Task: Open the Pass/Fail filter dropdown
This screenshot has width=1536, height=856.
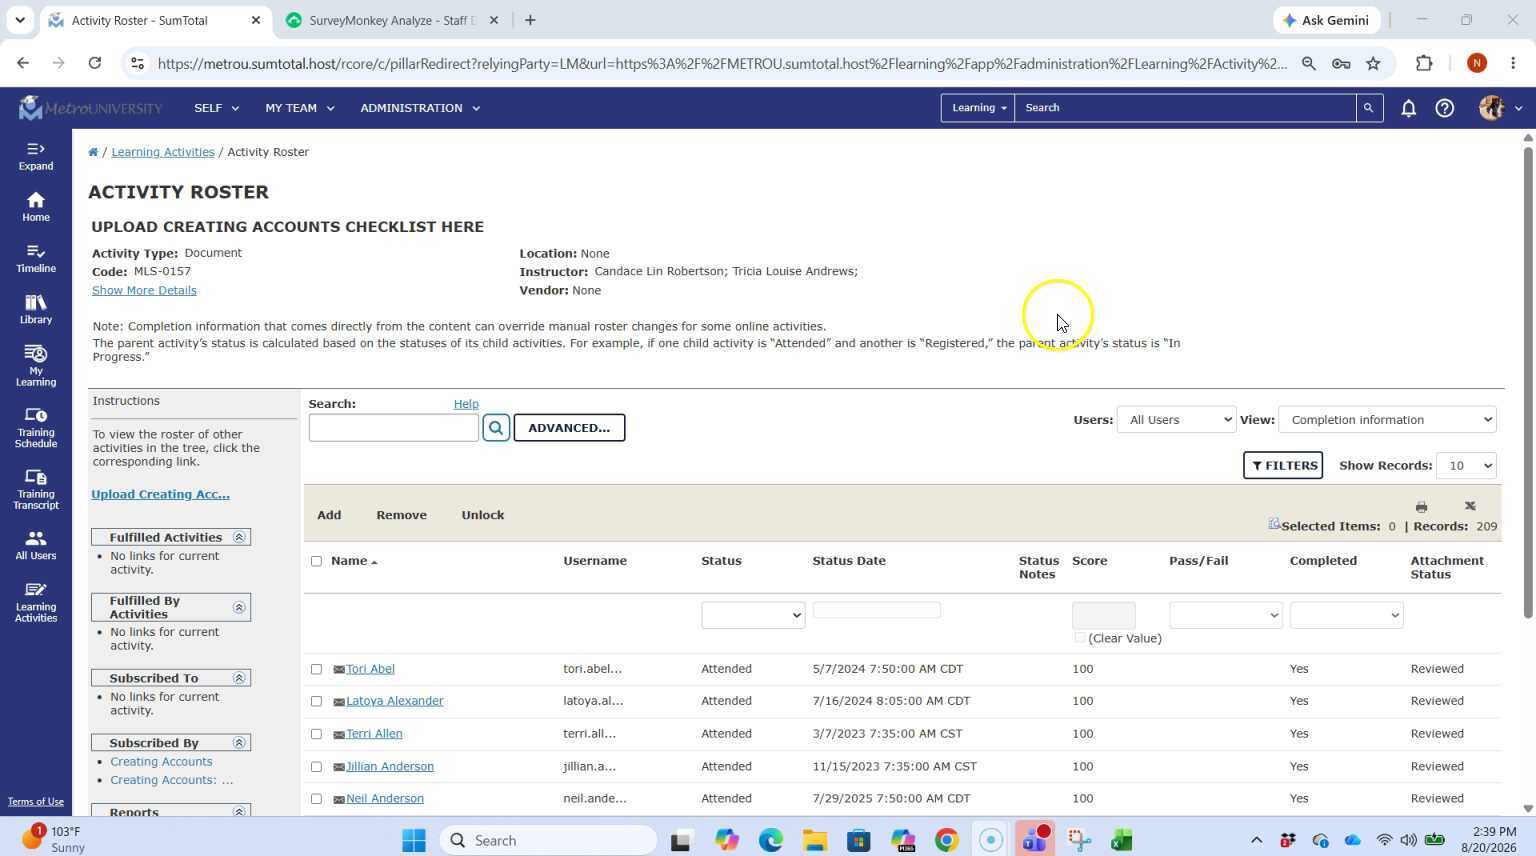Action: [x=1225, y=615]
